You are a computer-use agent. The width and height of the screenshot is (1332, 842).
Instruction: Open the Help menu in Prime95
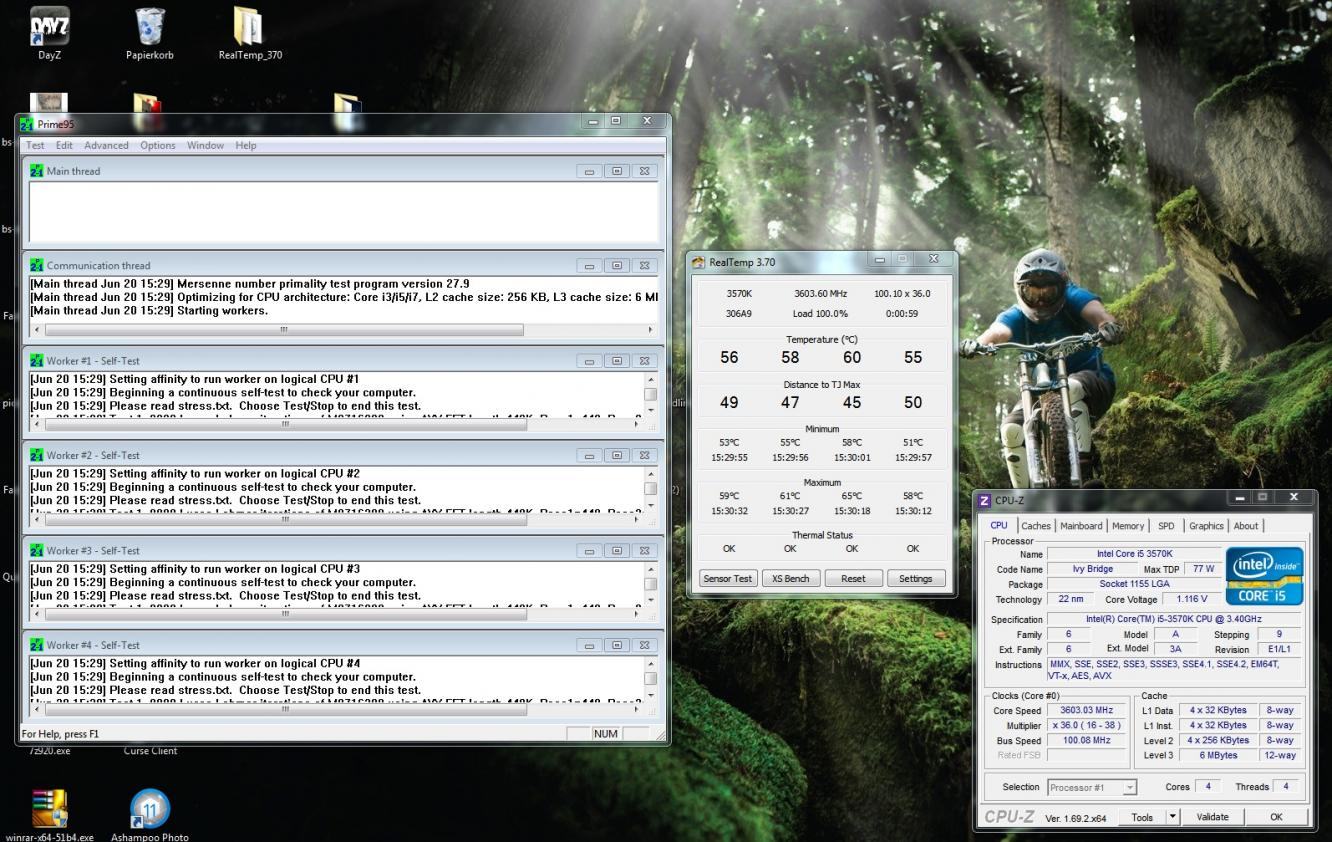coord(246,145)
